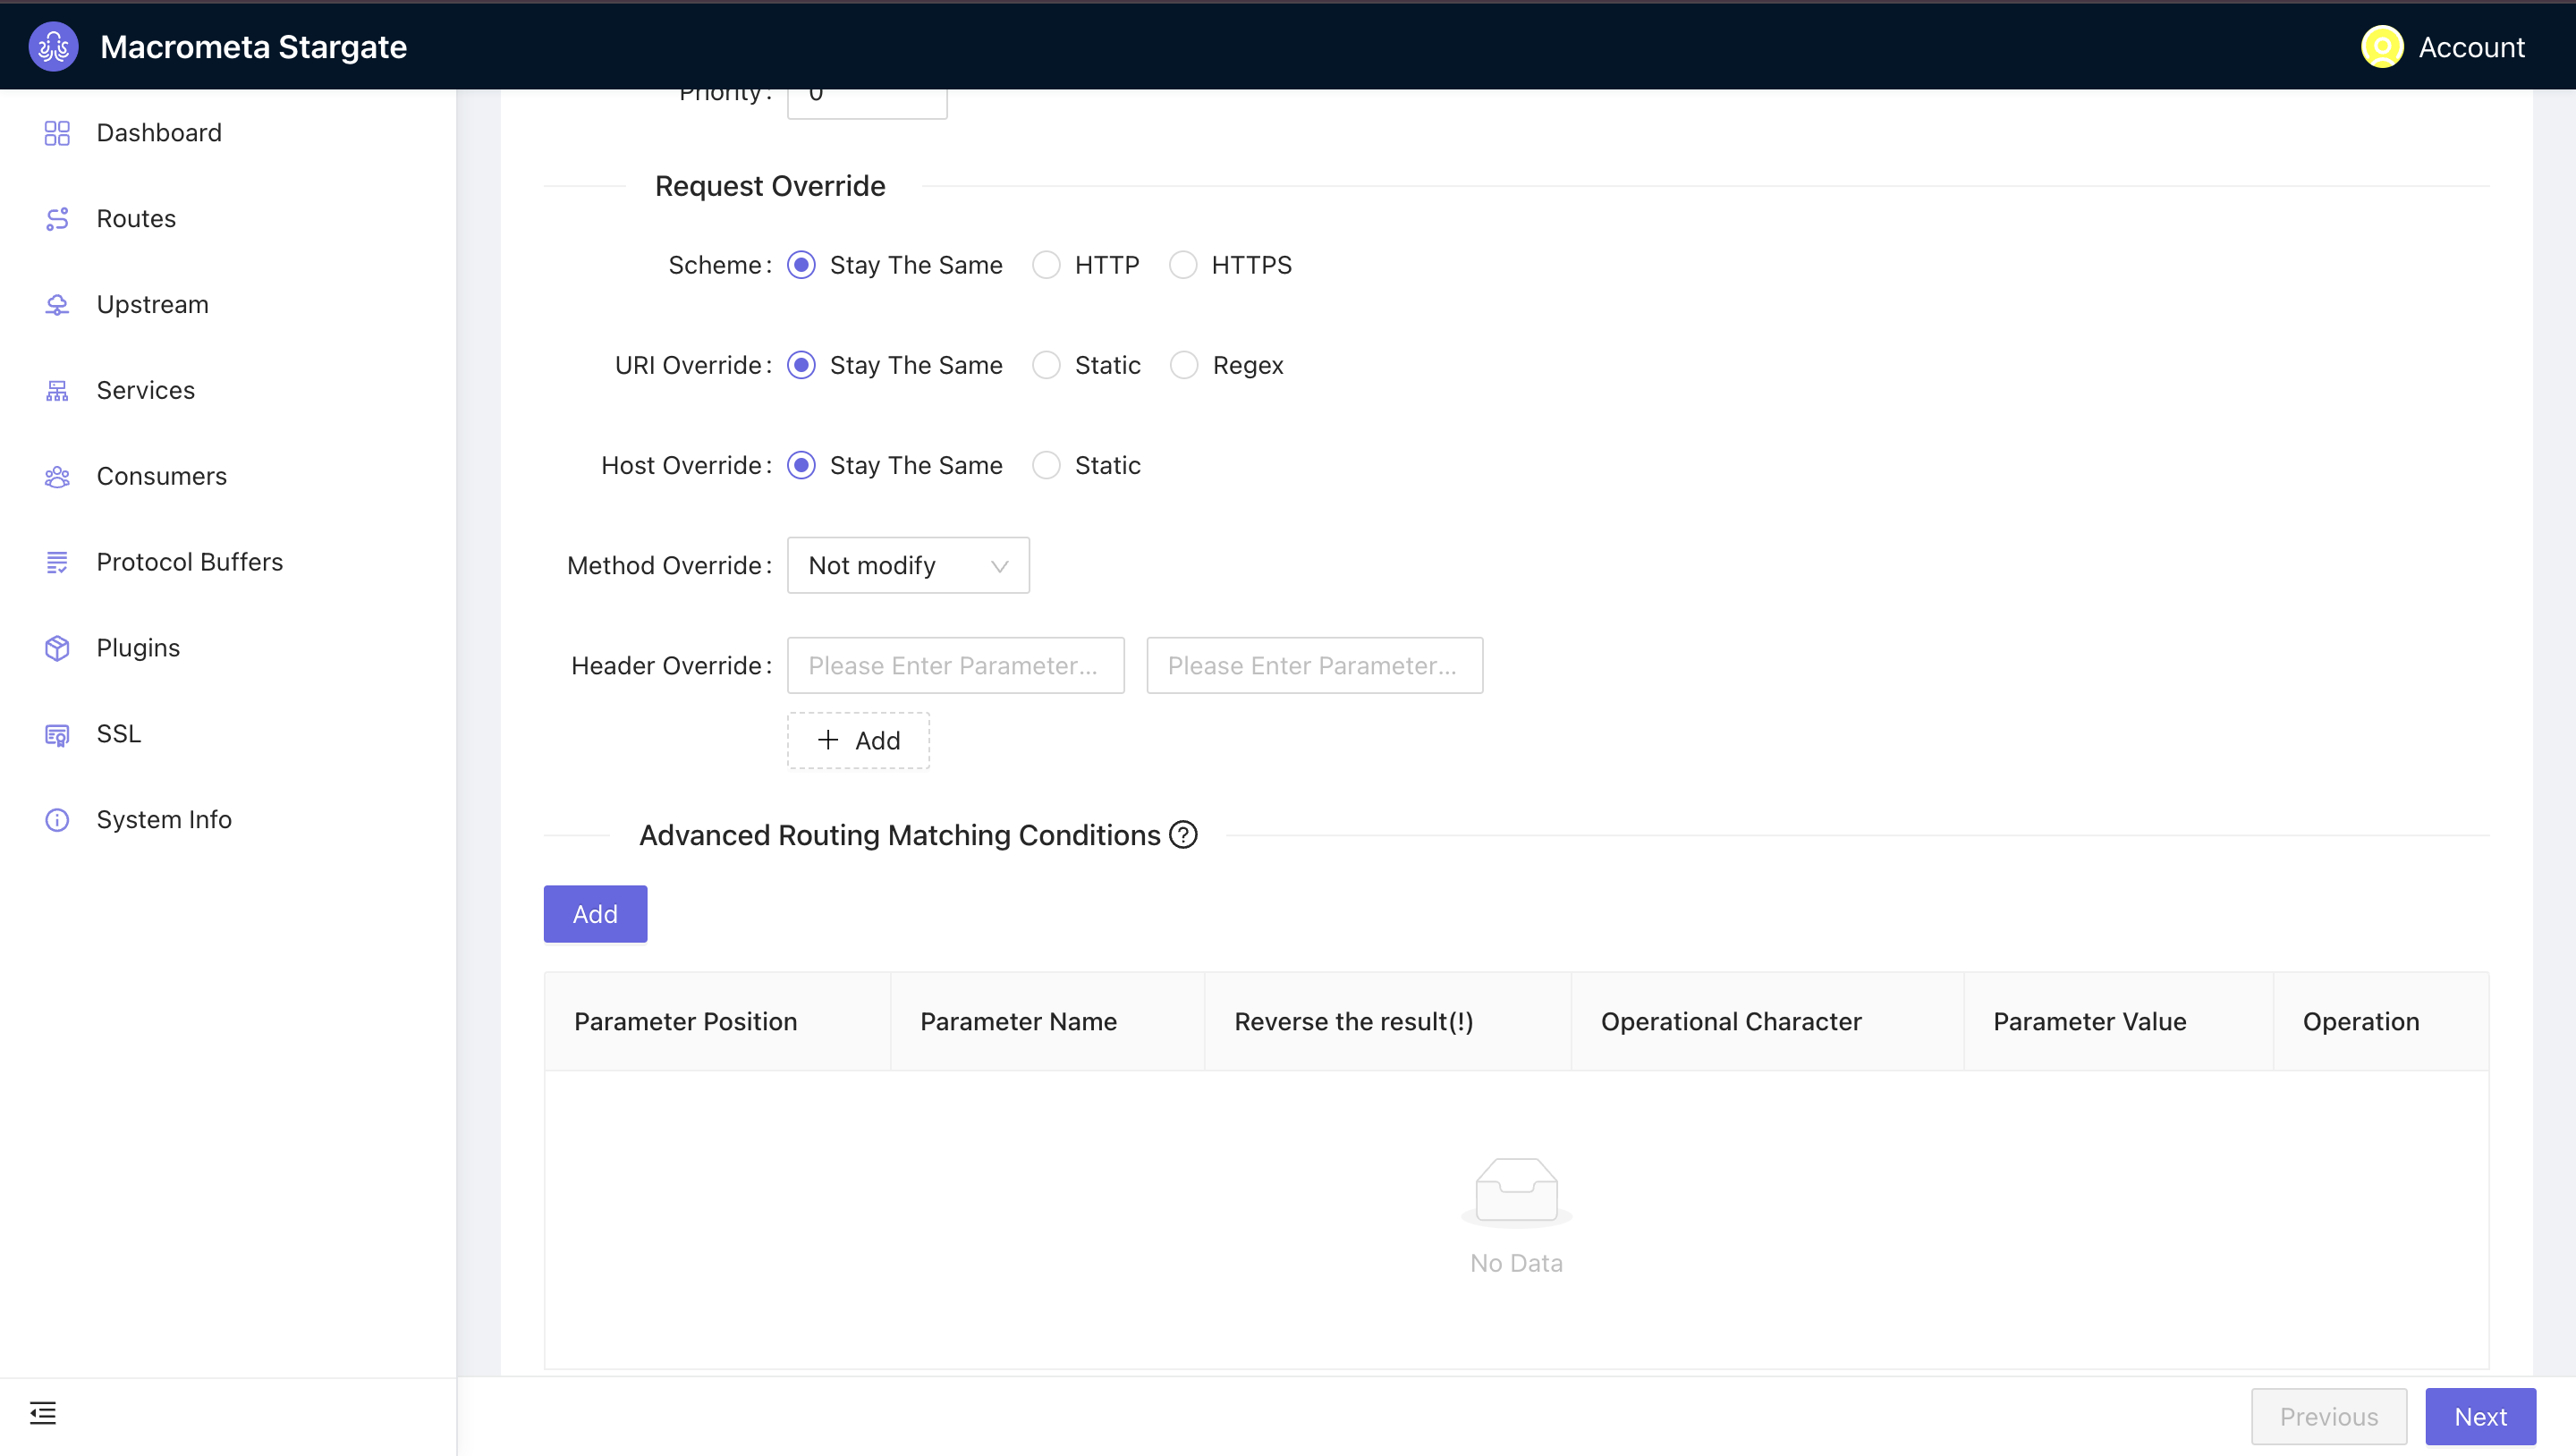Select the Static URI Override option
This screenshot has width=2576, height=1456.
point(1046,364)
